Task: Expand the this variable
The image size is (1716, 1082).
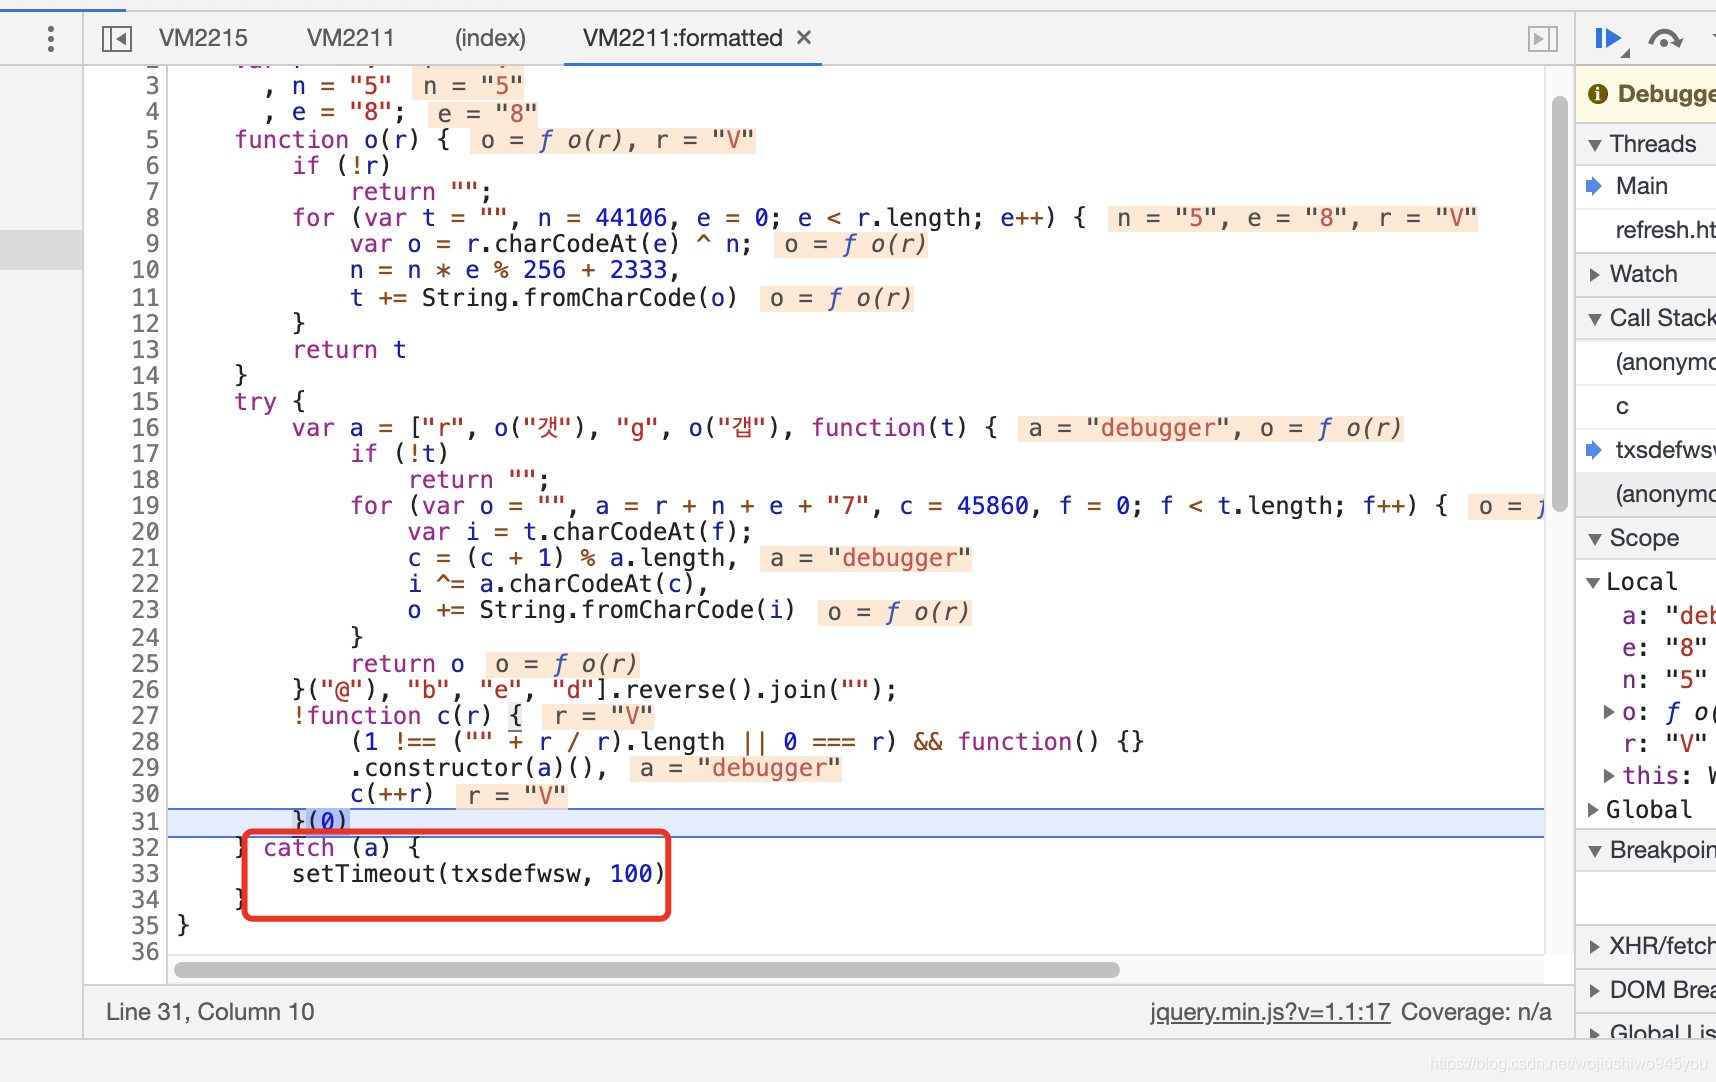Action: click(x=1609, y=775)
